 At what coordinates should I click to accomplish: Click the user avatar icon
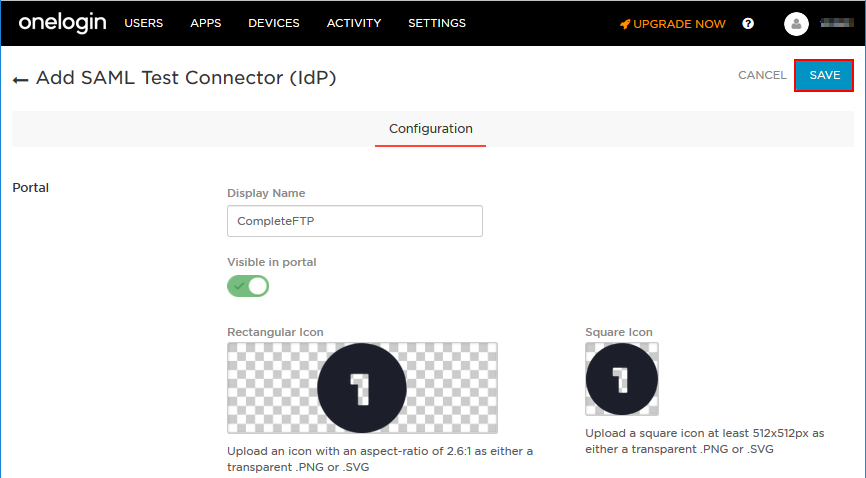tap(796, 24)
